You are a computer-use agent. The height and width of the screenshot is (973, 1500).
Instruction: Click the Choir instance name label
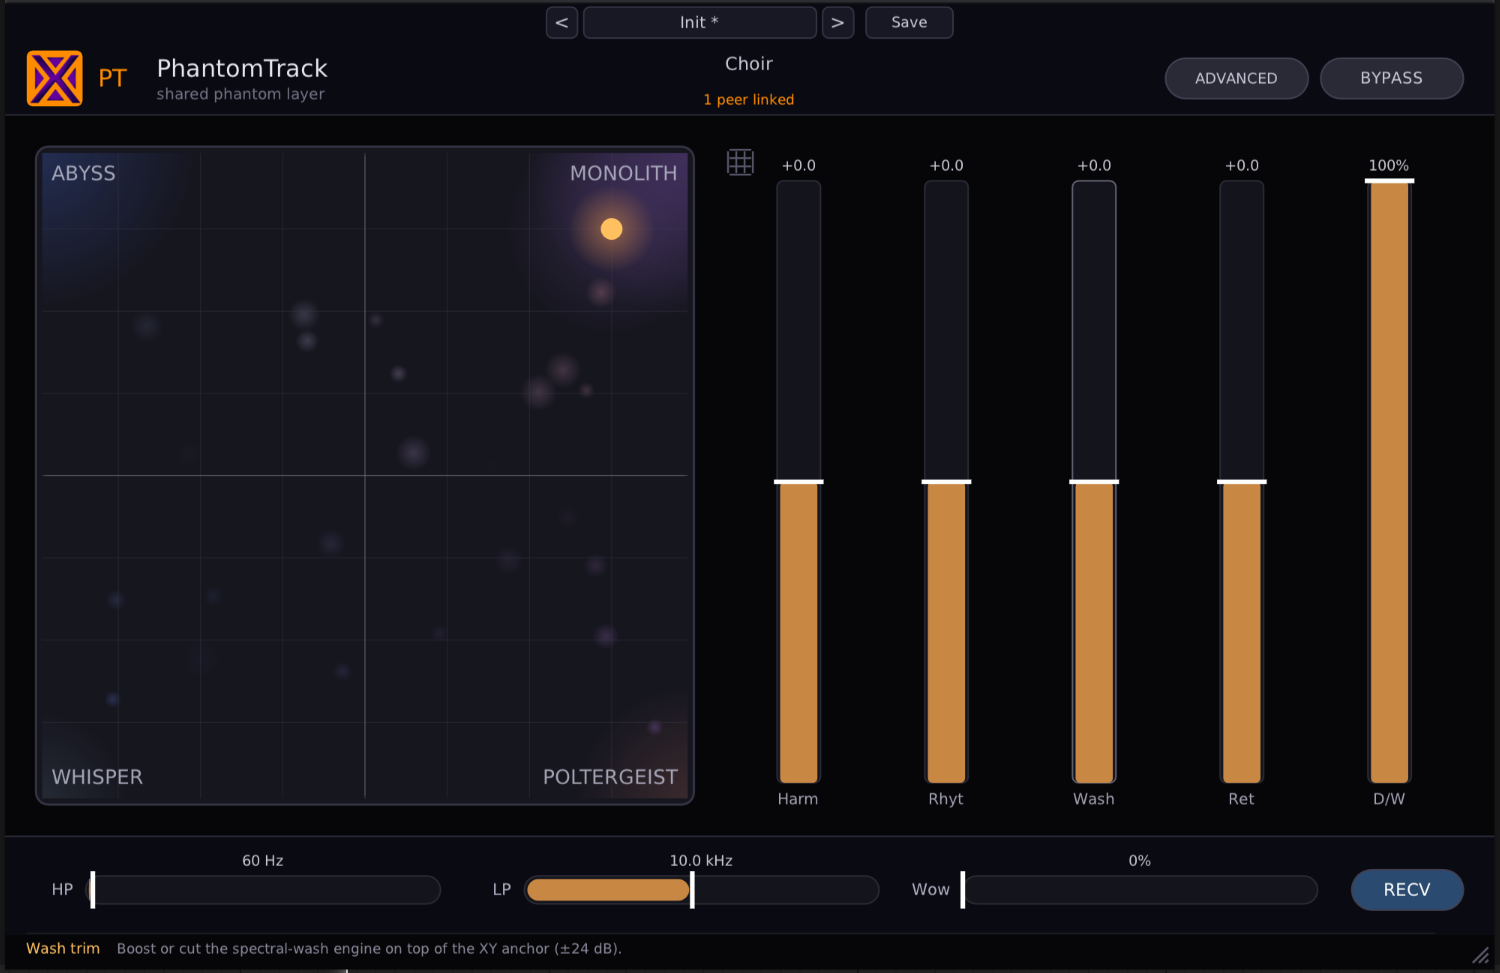pyautogui.click(x=749, y=64)
